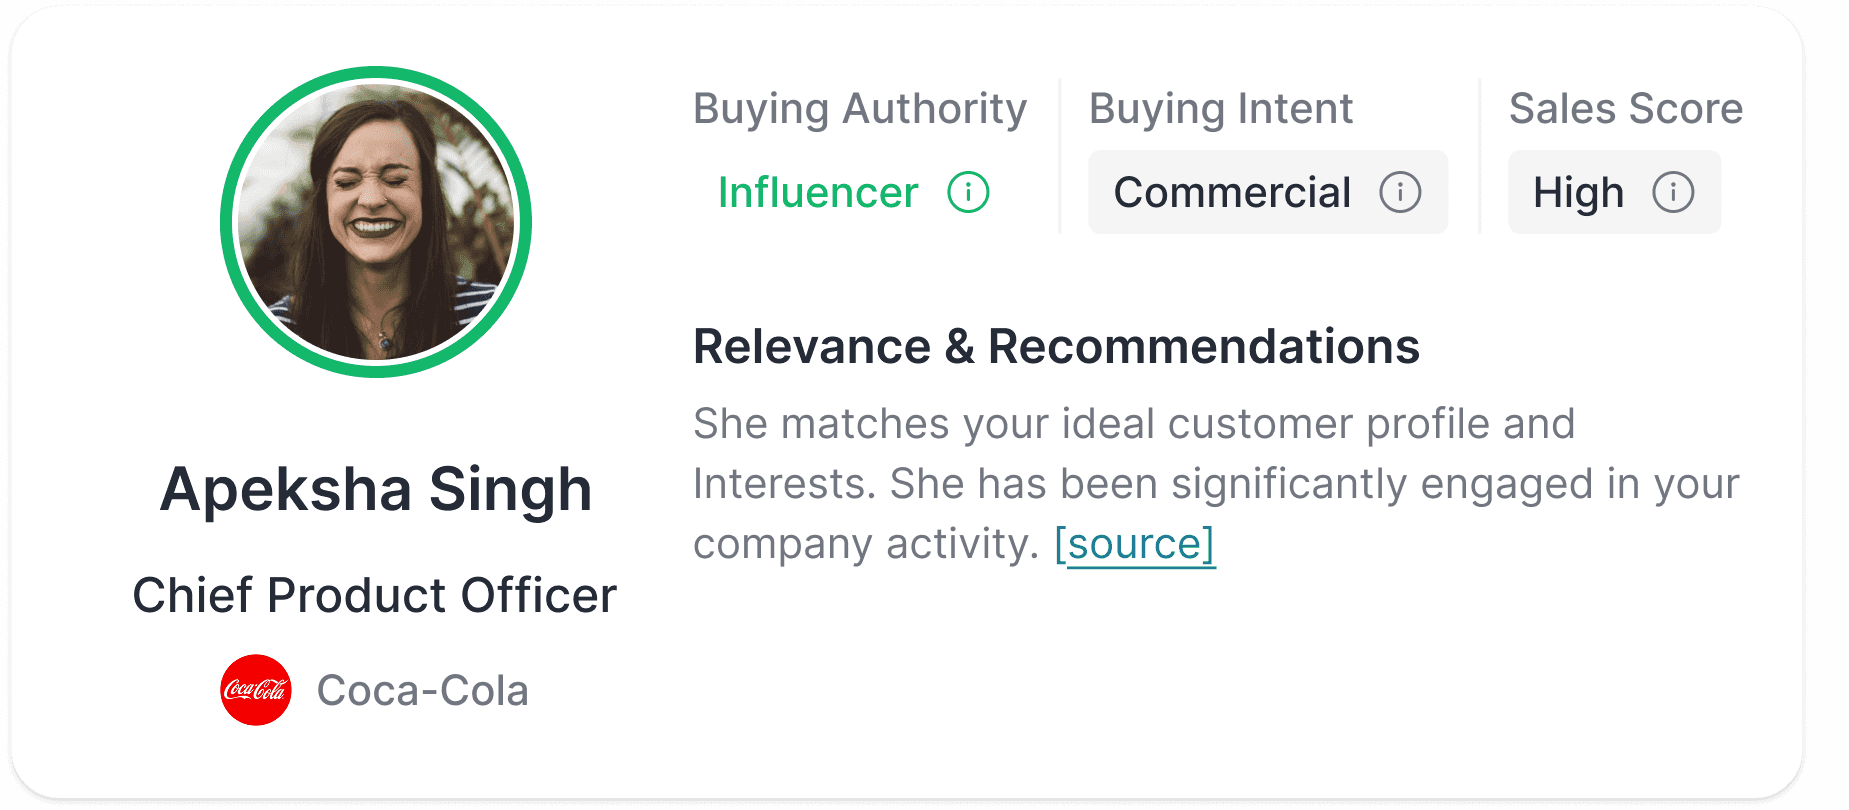Screen dimensions: 1849x810
Task: Click the Commercial intent badge text
Action: [1232, 192]
